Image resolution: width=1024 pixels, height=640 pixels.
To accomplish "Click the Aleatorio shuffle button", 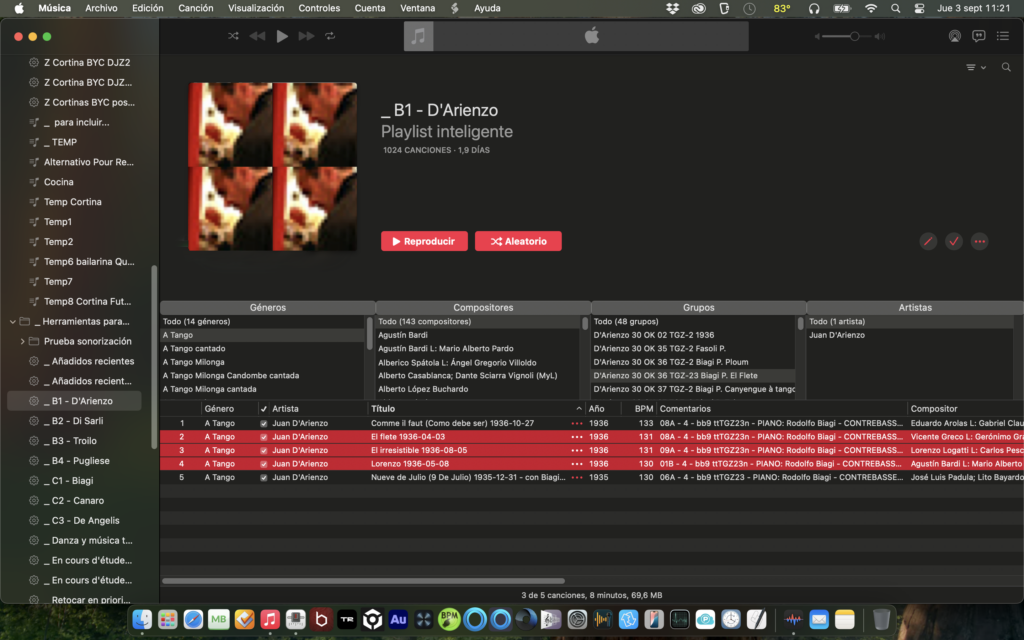I will (518, 241).
